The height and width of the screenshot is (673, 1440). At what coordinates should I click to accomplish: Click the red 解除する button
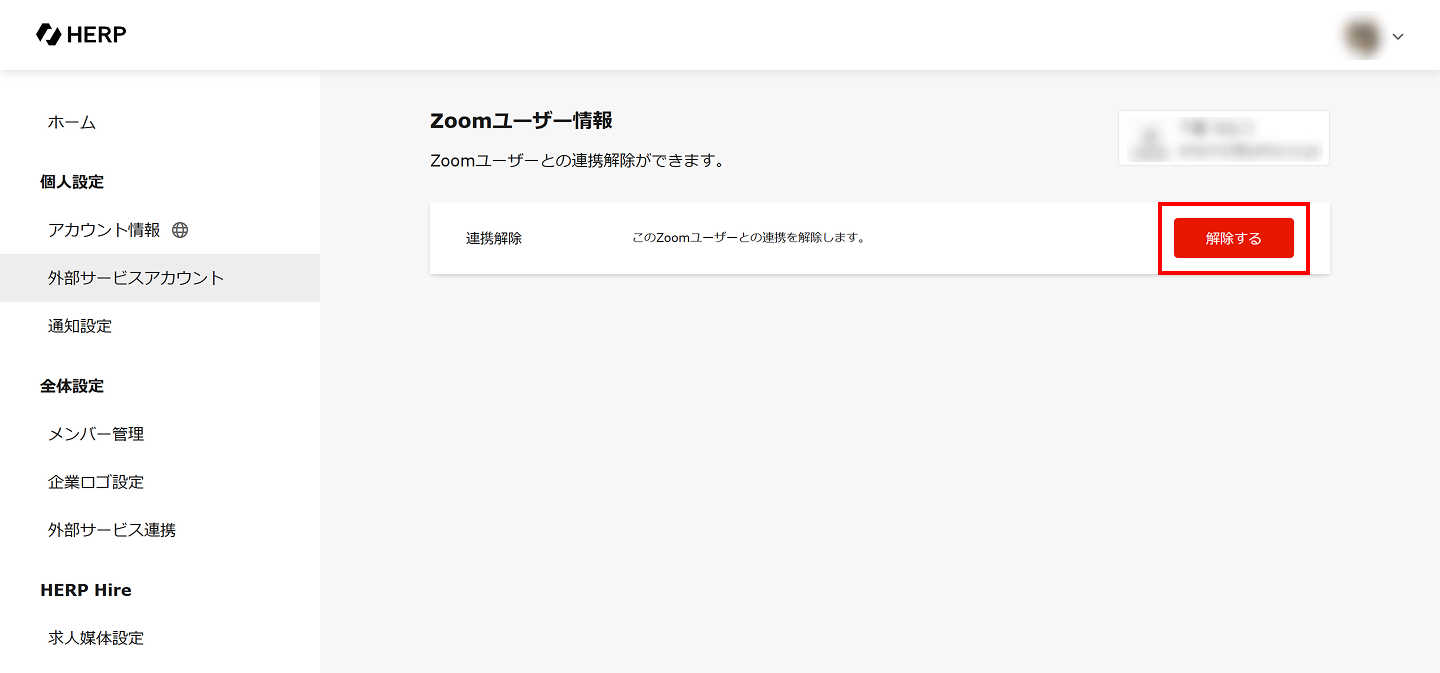(x=1234, y=238)
